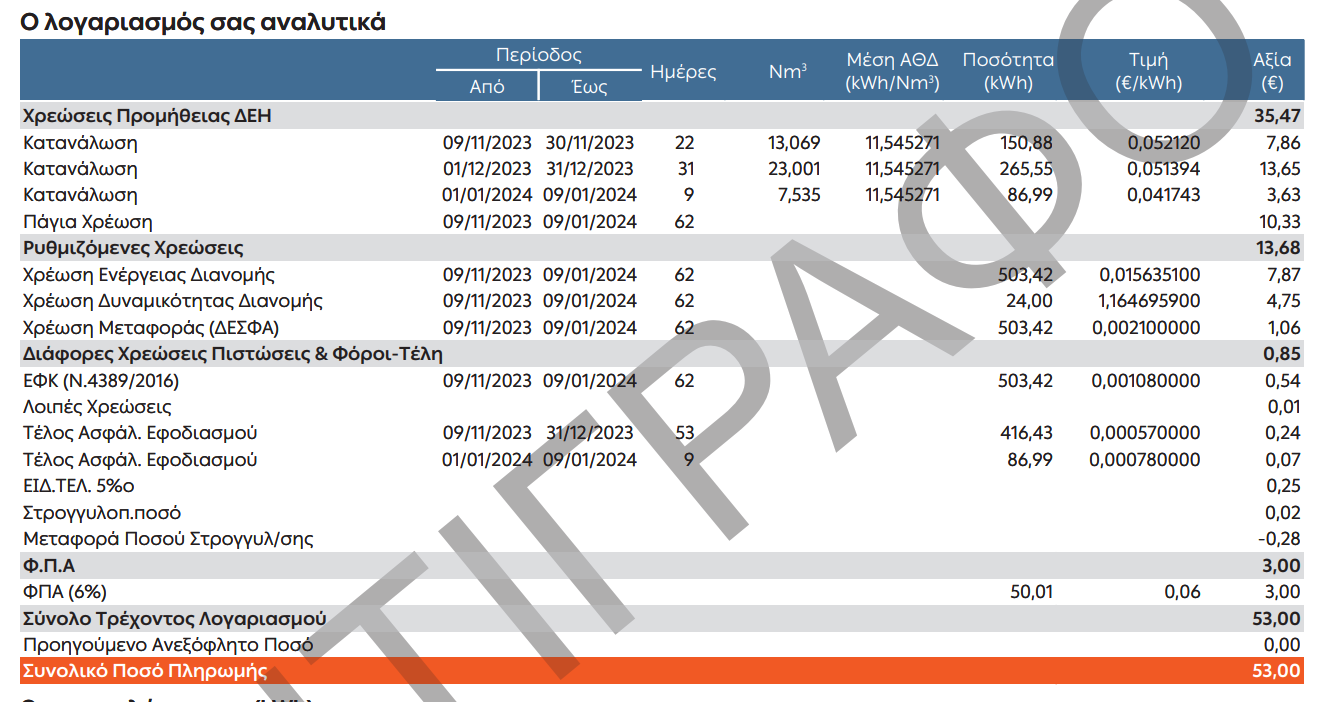This screenshot has width=1340, height=702.
Task: Click the "Ποσότητα (kWh)" column header
Action: click(x=1008, y=71)
